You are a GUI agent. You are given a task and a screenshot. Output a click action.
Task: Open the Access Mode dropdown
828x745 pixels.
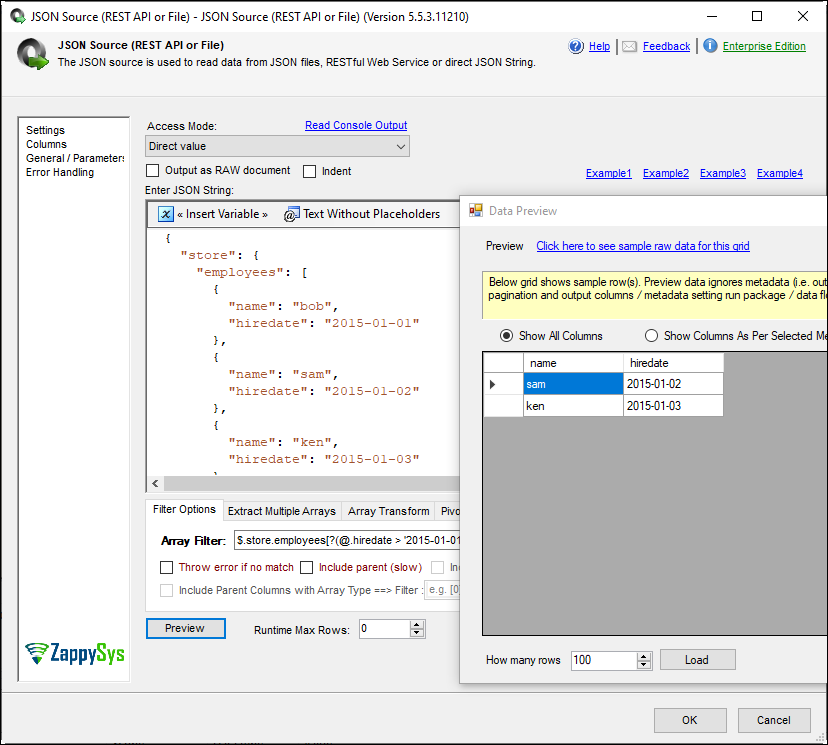click(x=277, y=146)
